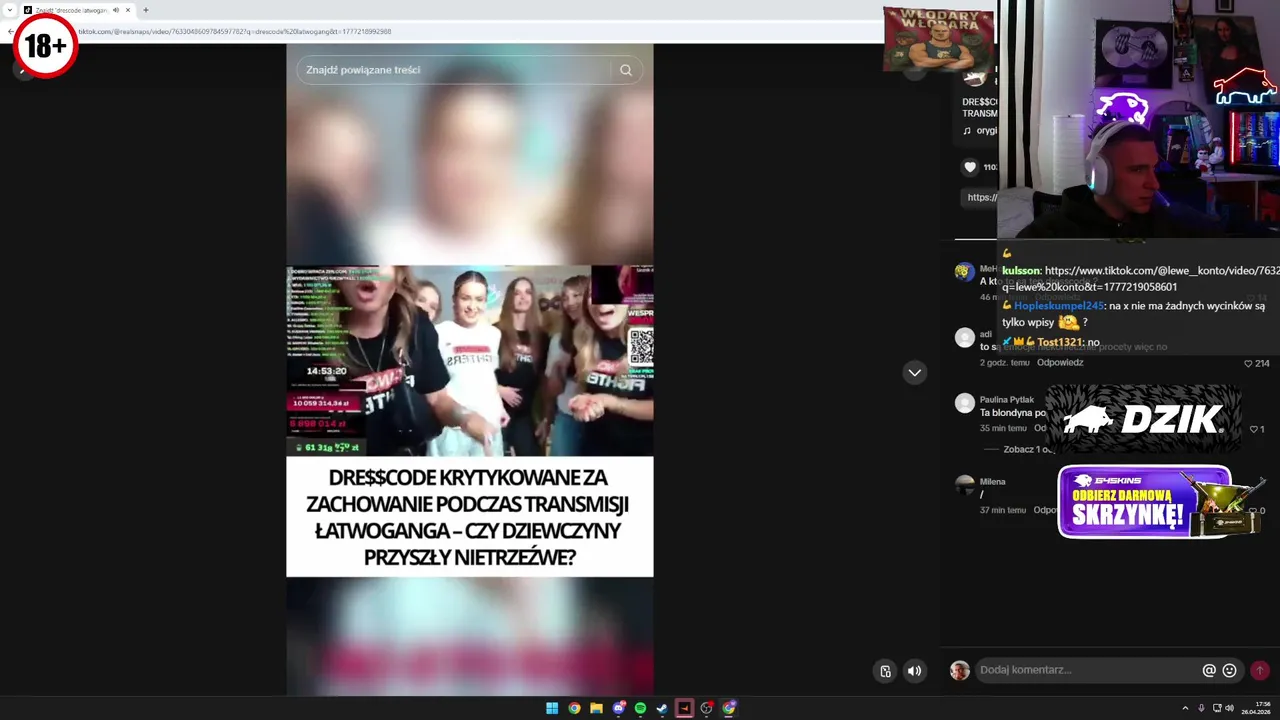Viewport: 1280px width, 720px height.
Task: Open adi's profile avatar
Action: point(965,338)
